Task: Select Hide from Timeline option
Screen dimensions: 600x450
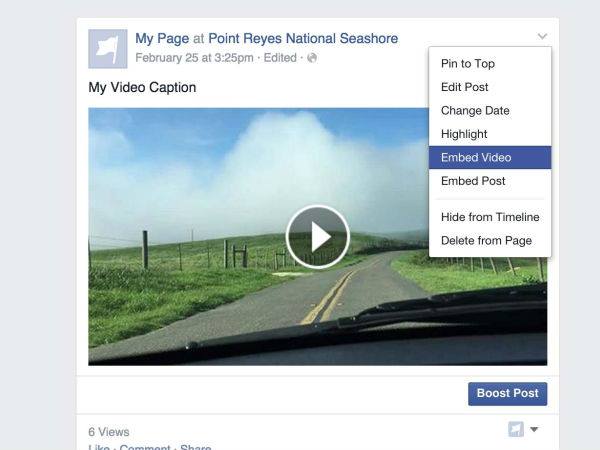Action: (x=490, y=217)
